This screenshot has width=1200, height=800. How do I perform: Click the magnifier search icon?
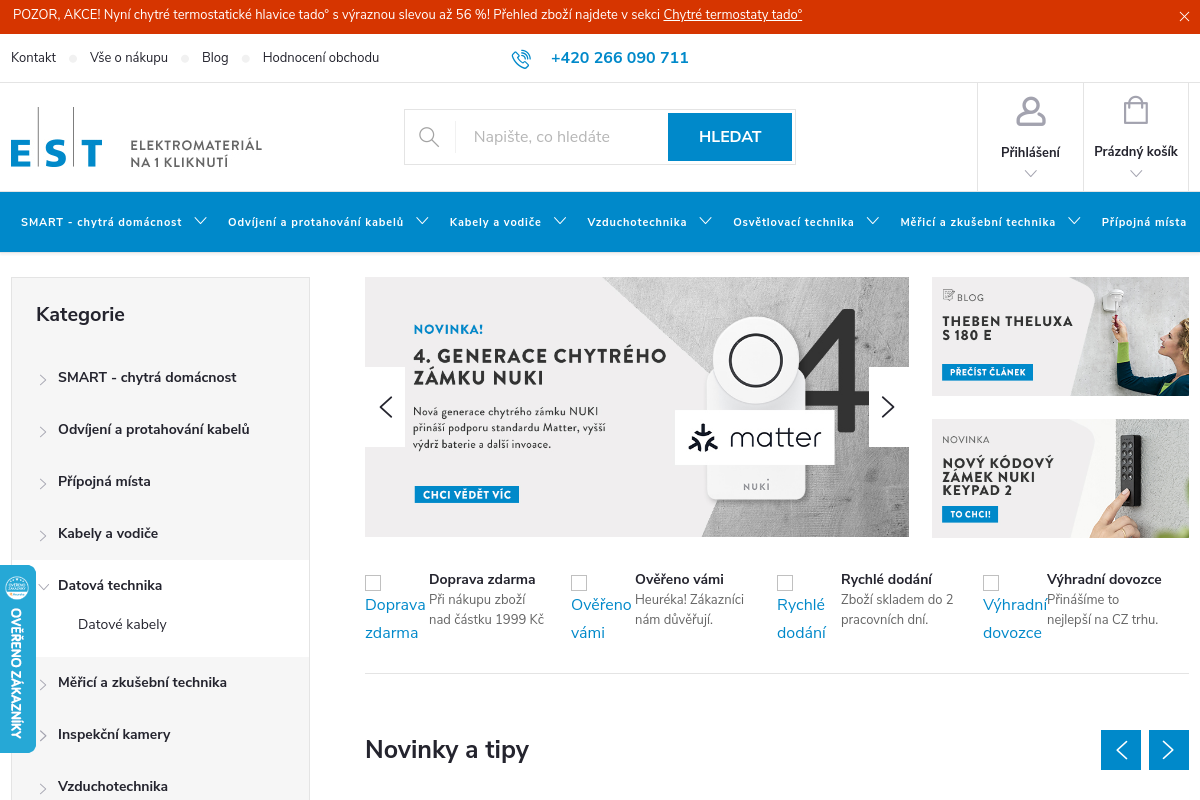point(429,137)
